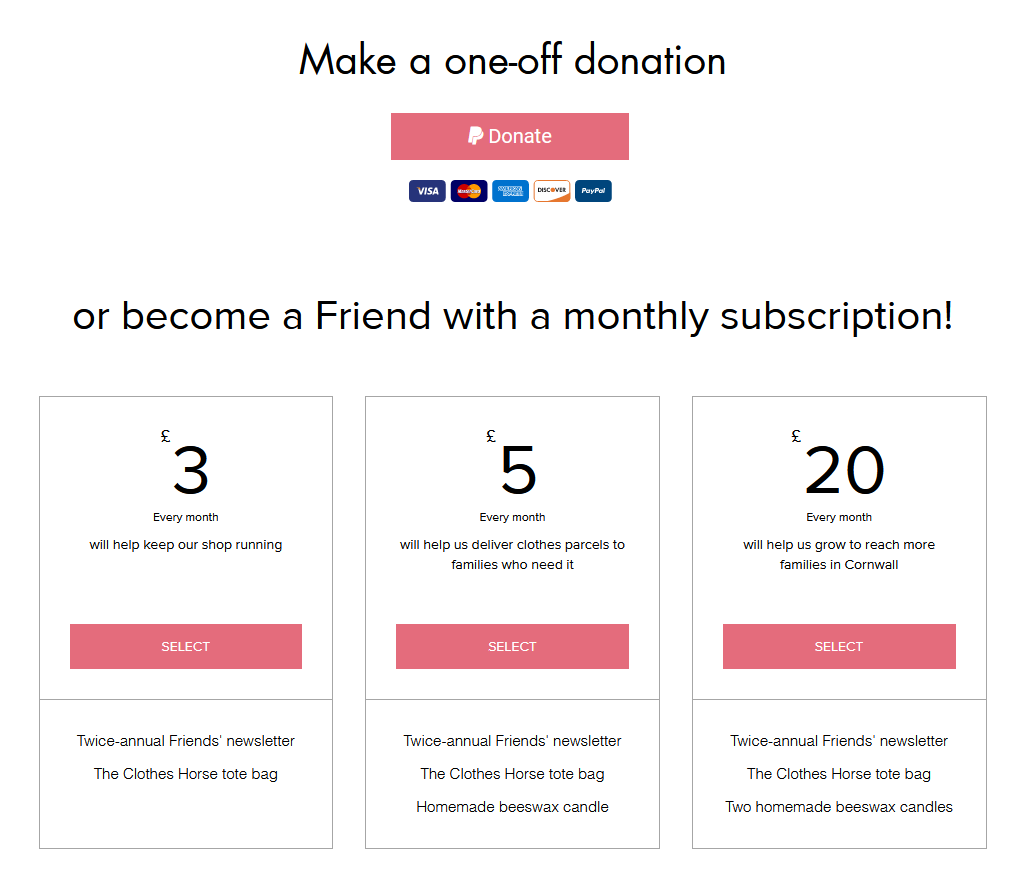Image resolution: width=1027 pixels, height=883 pixels.
Task: Click the Visa card icon
Action: [427, 191]
